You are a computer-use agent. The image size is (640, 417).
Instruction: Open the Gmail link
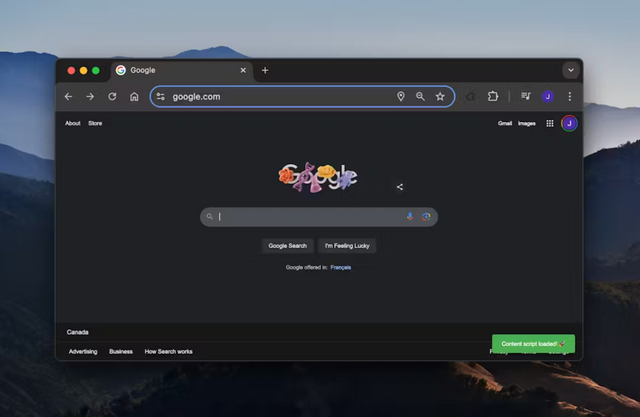(505, 123)
